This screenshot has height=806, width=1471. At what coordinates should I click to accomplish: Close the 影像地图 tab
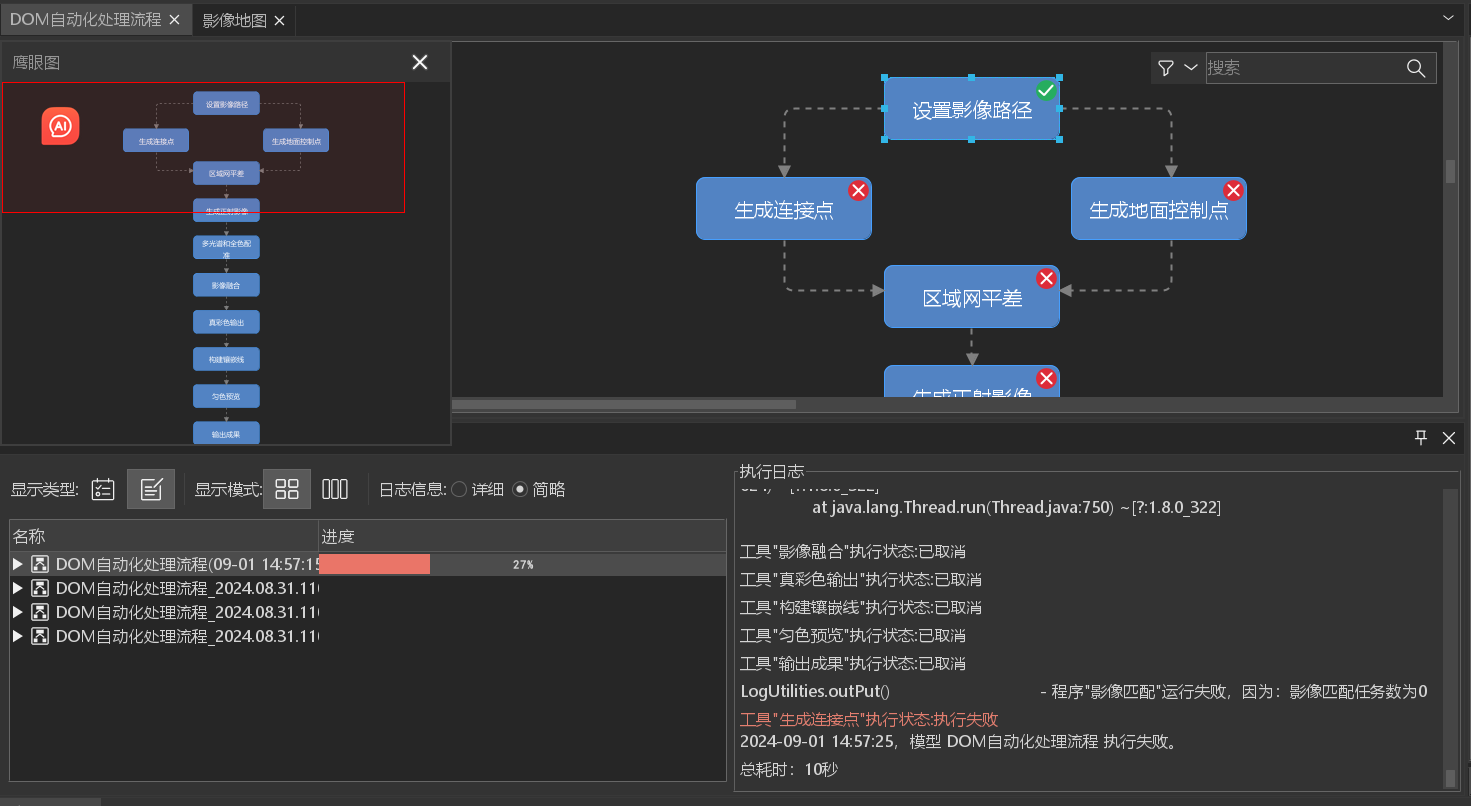click(x=279, y=20)
